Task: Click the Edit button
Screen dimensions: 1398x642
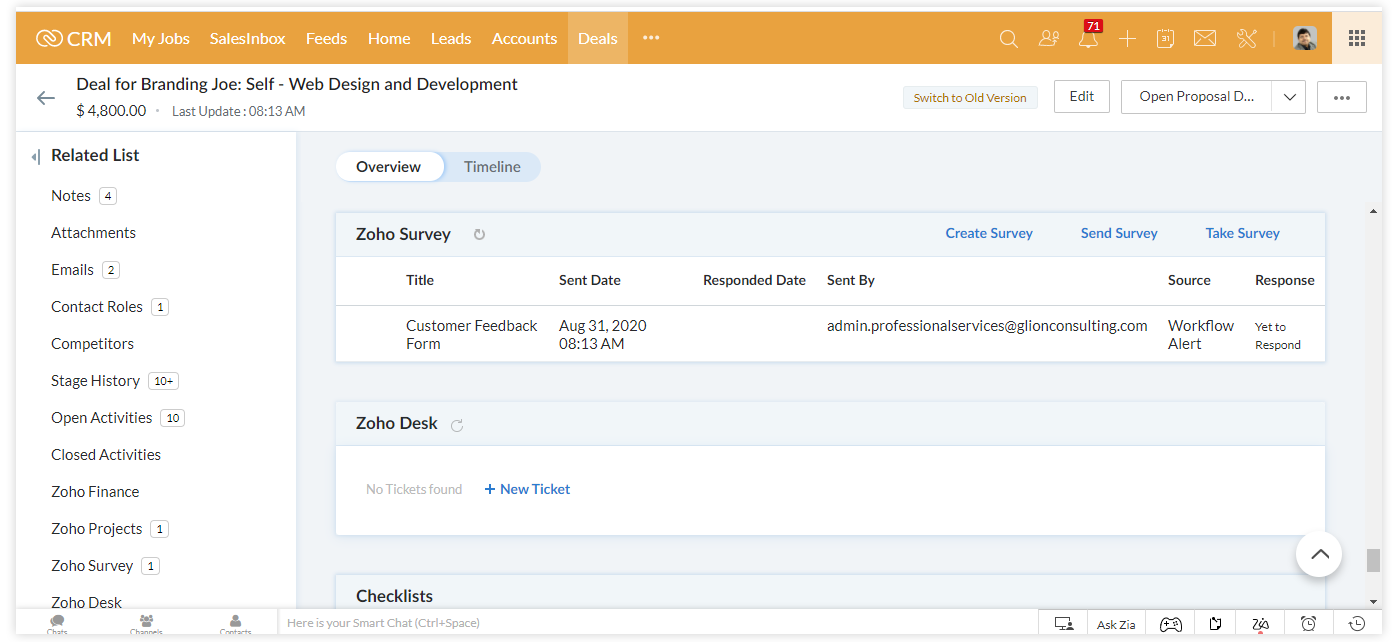Action: pos(1082,97)
